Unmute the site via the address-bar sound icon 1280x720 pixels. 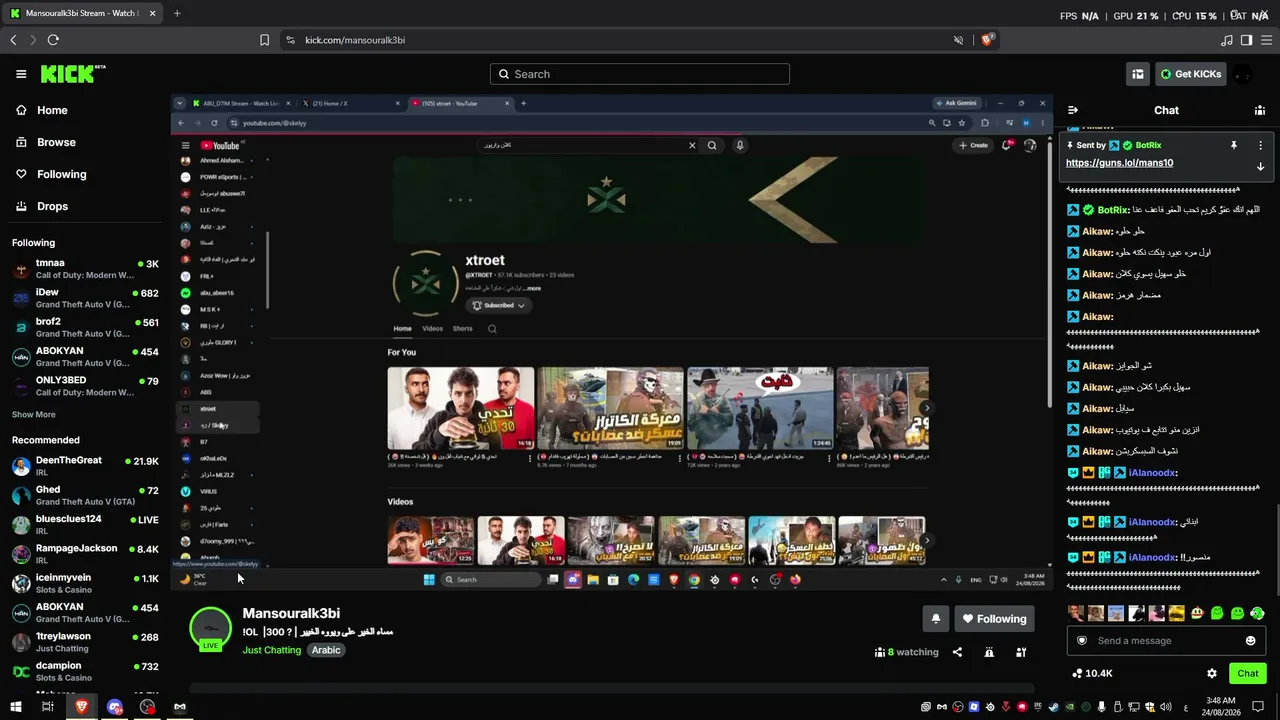point(958,40)
